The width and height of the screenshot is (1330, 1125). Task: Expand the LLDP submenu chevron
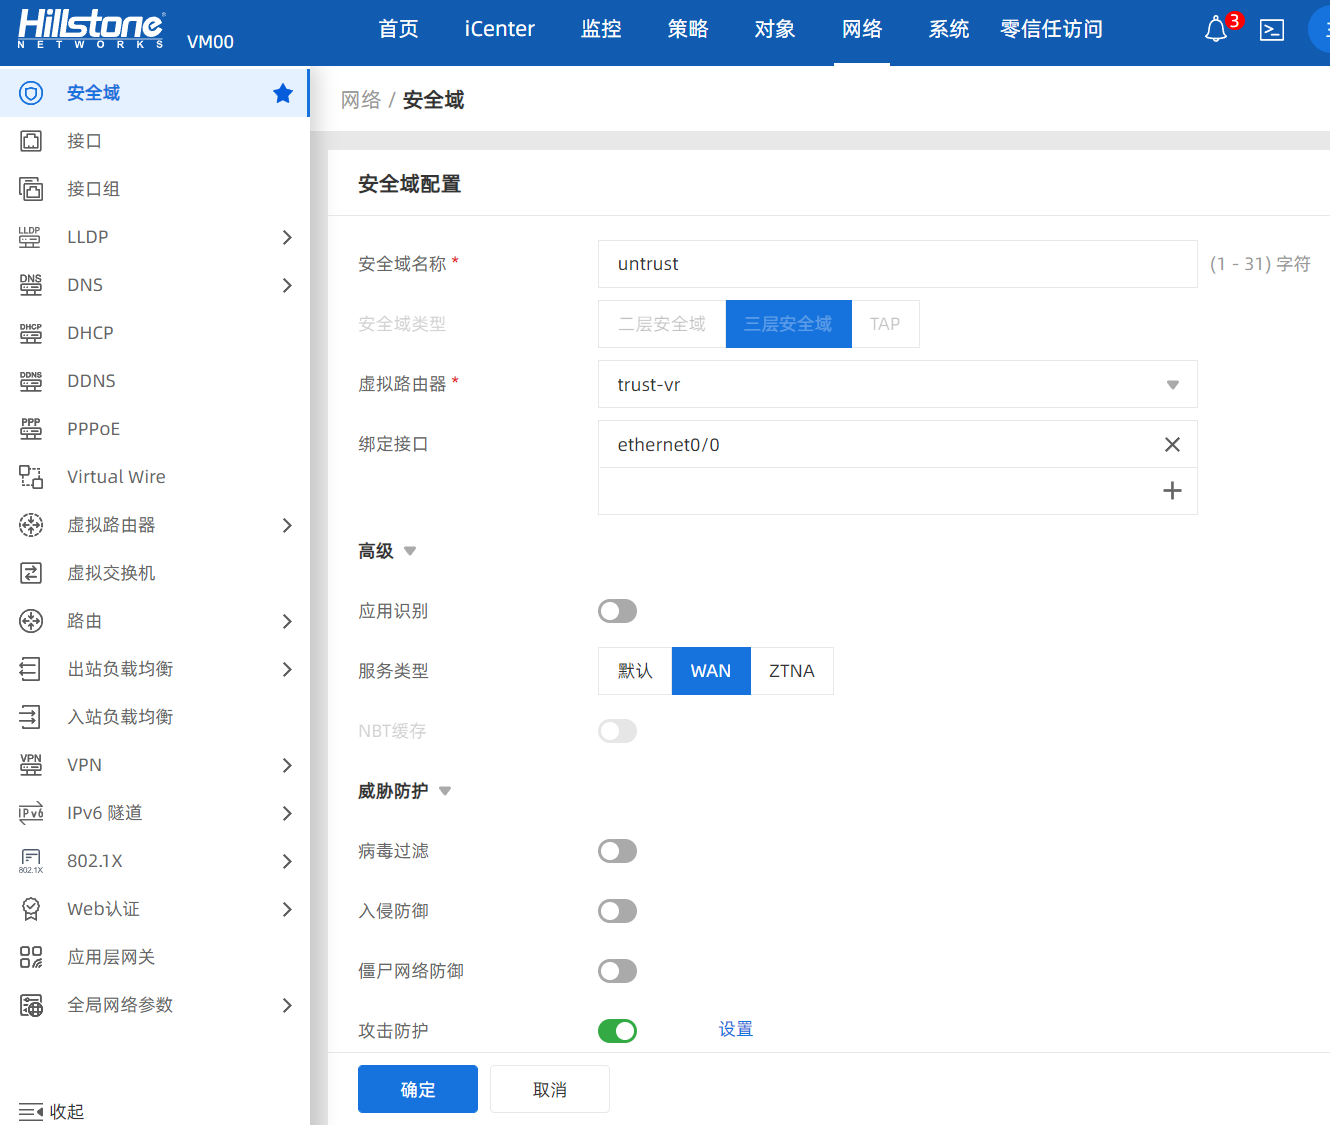[x=287, y=237]
